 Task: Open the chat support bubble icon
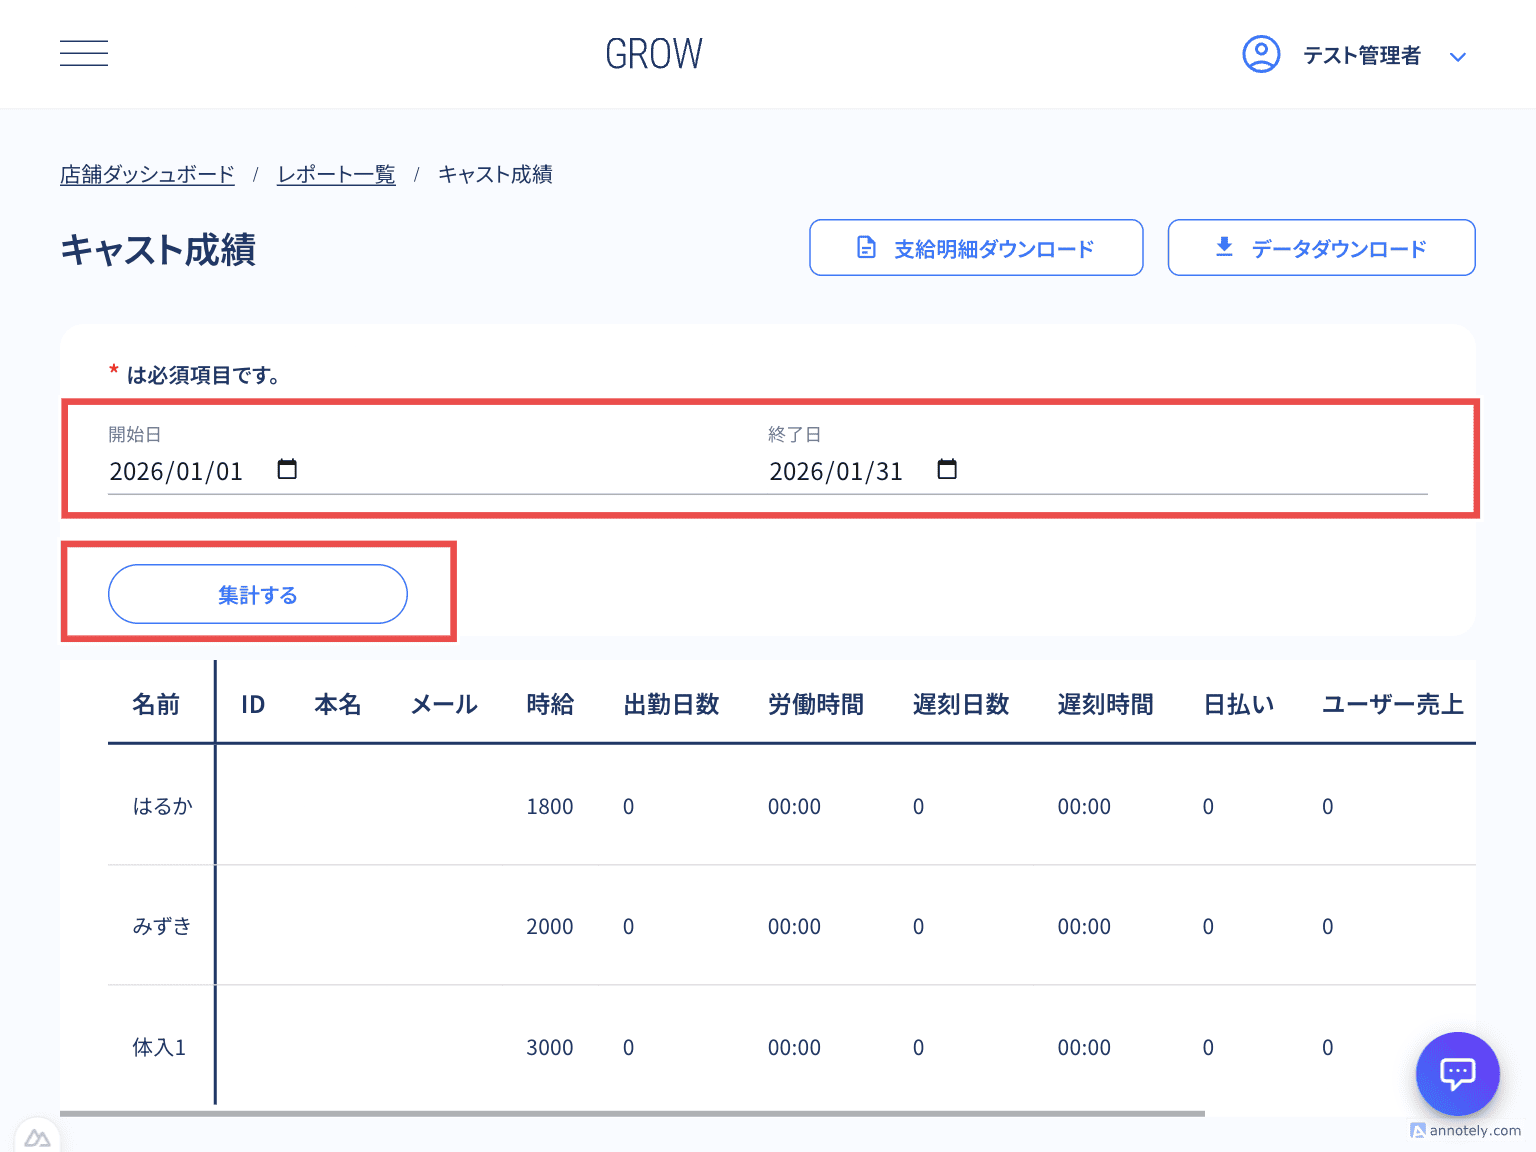point(1457,1073)
